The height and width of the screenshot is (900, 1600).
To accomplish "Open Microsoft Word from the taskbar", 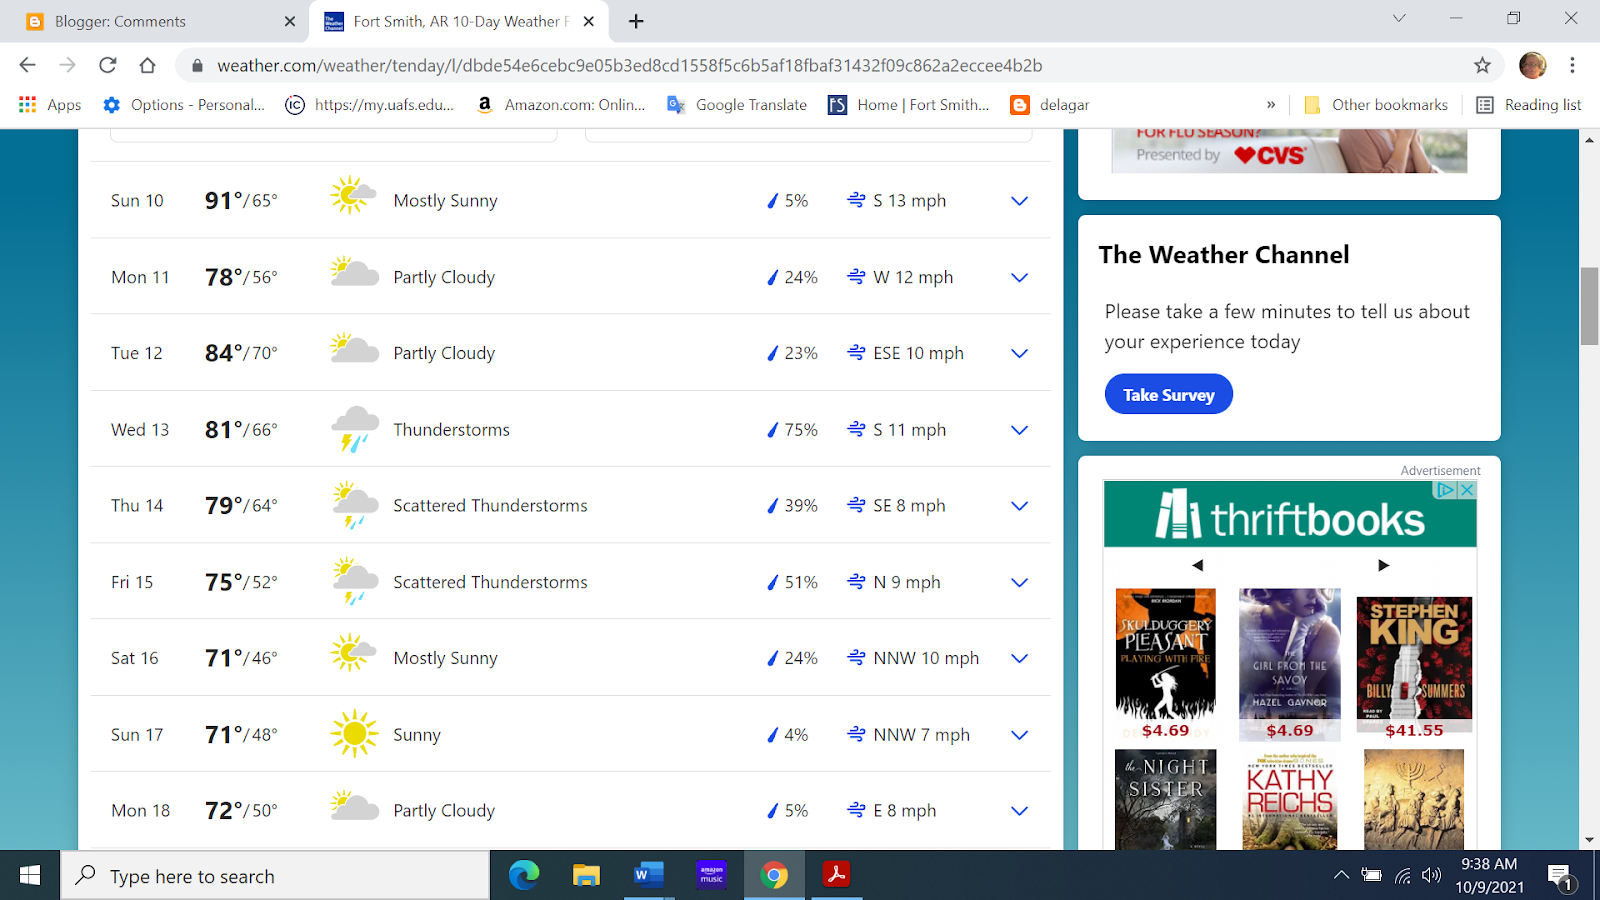I will [648, 876].
